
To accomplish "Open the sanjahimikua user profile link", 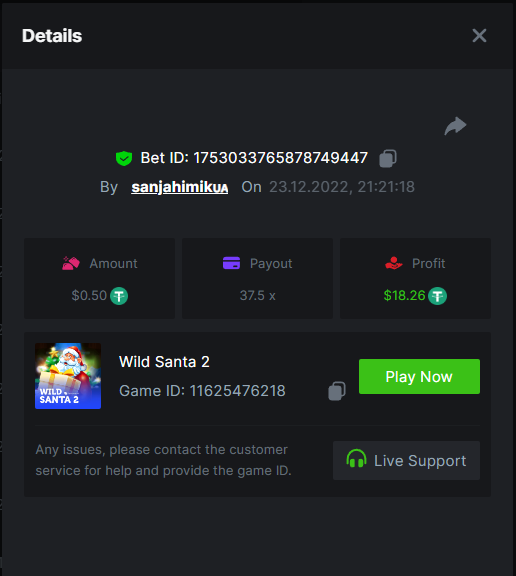I will 180,187.
